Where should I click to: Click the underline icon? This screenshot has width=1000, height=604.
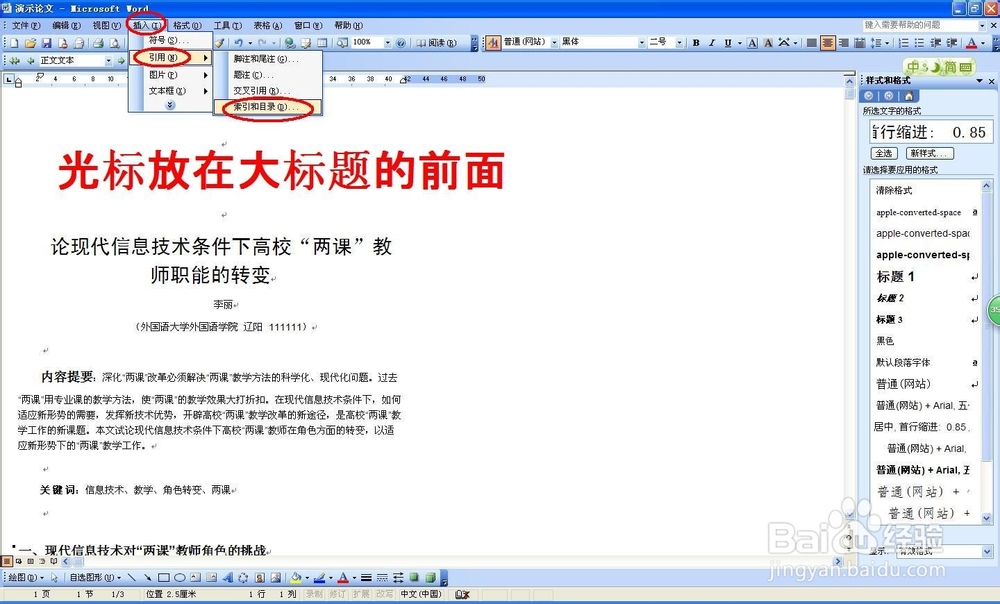point(727,44)
